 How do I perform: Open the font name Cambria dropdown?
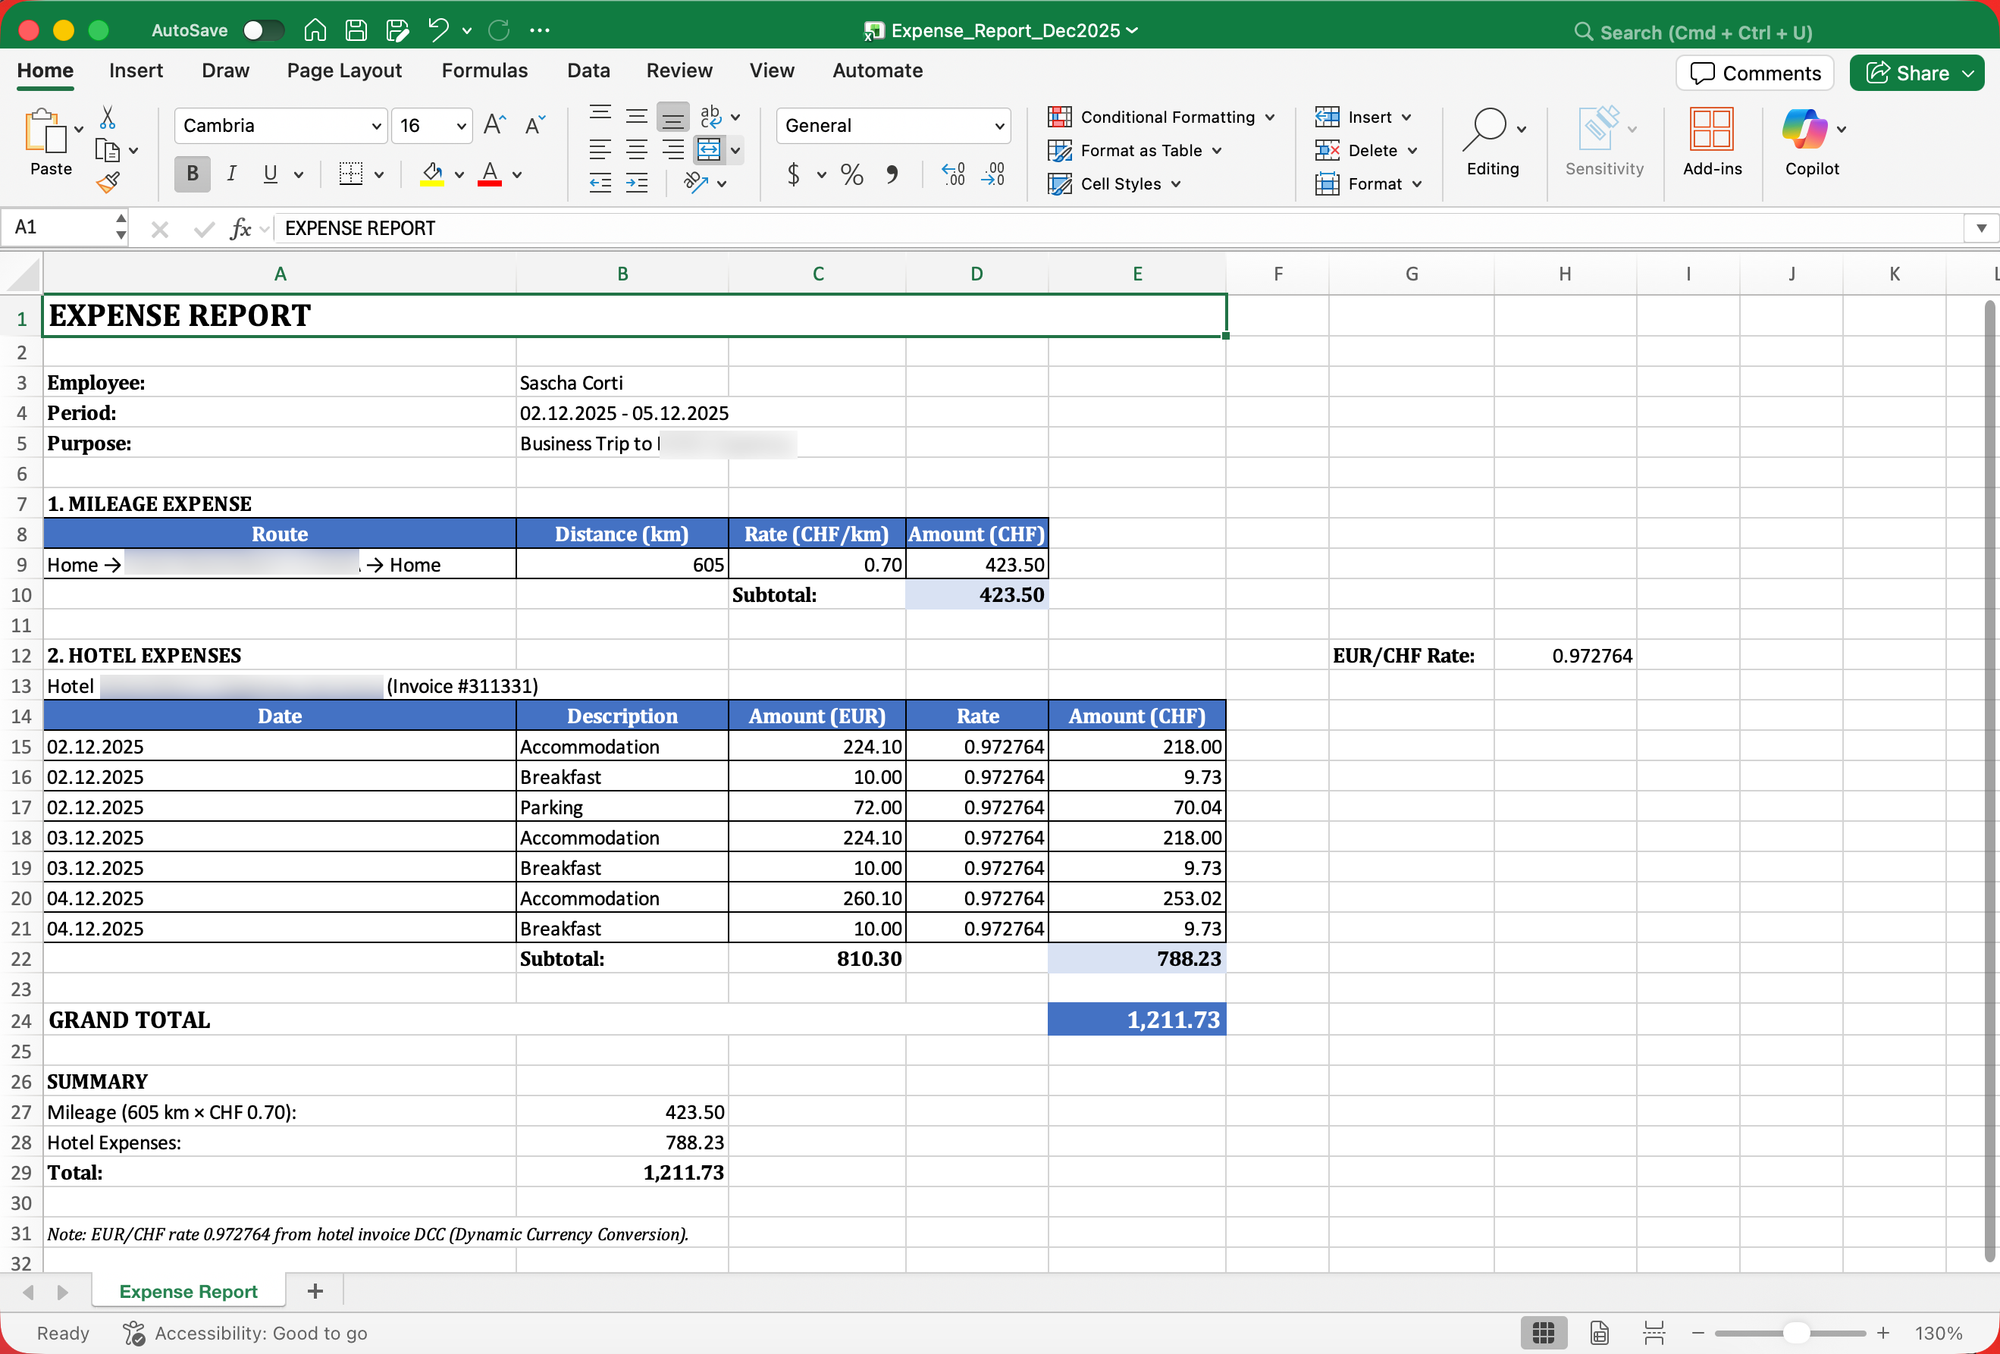click(376, 126)
